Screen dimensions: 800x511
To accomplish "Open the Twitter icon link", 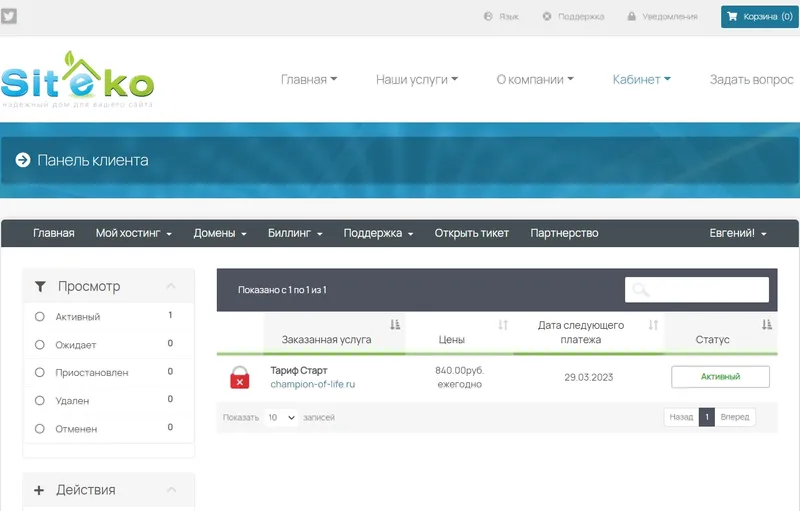I will coord(9,16).
